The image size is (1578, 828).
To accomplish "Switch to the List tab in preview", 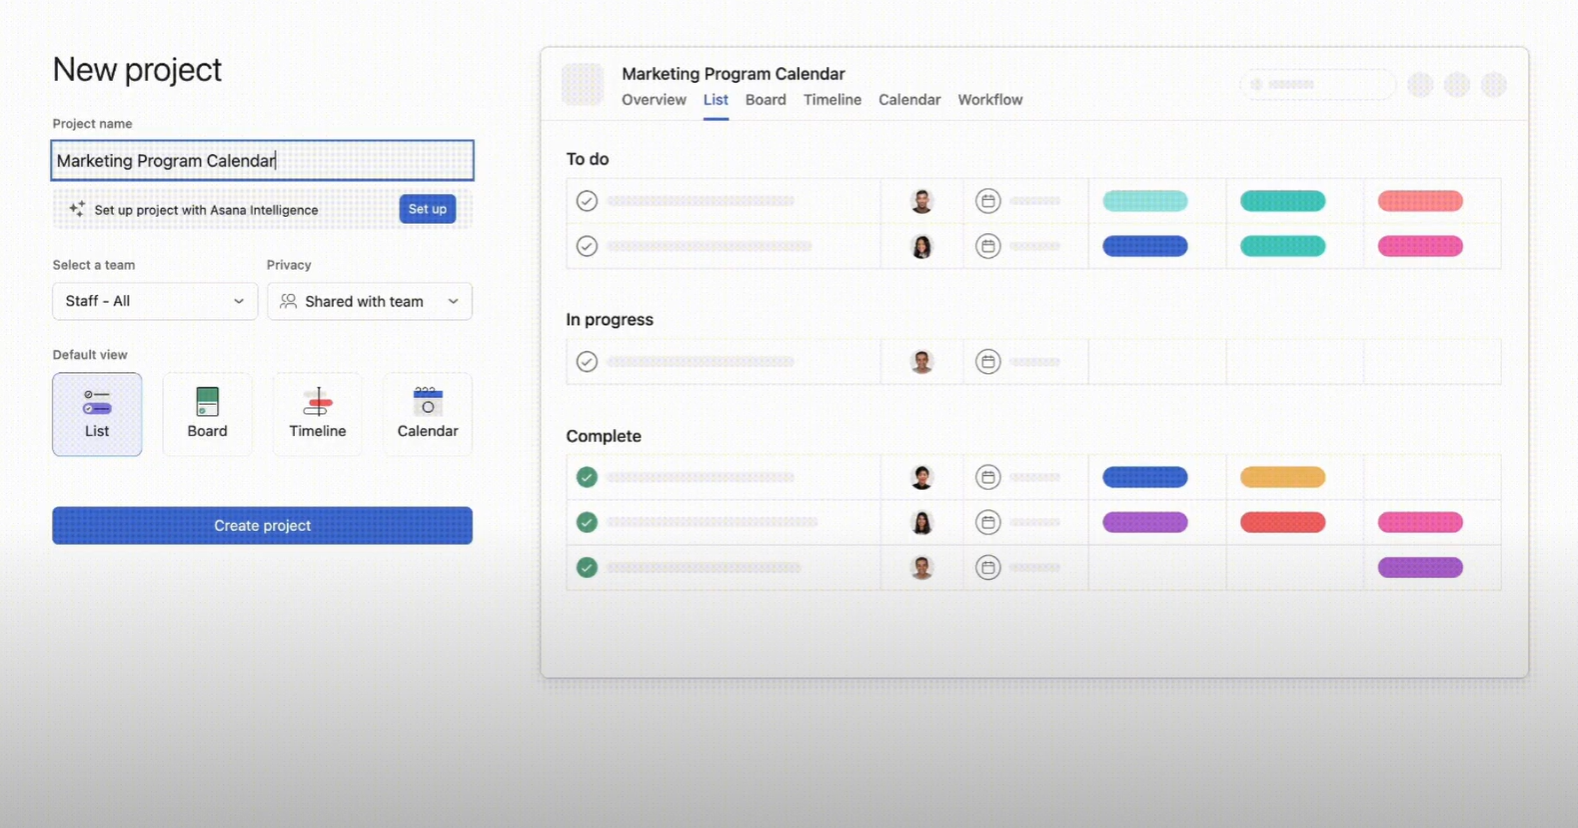I will click(x=715, y=100).
